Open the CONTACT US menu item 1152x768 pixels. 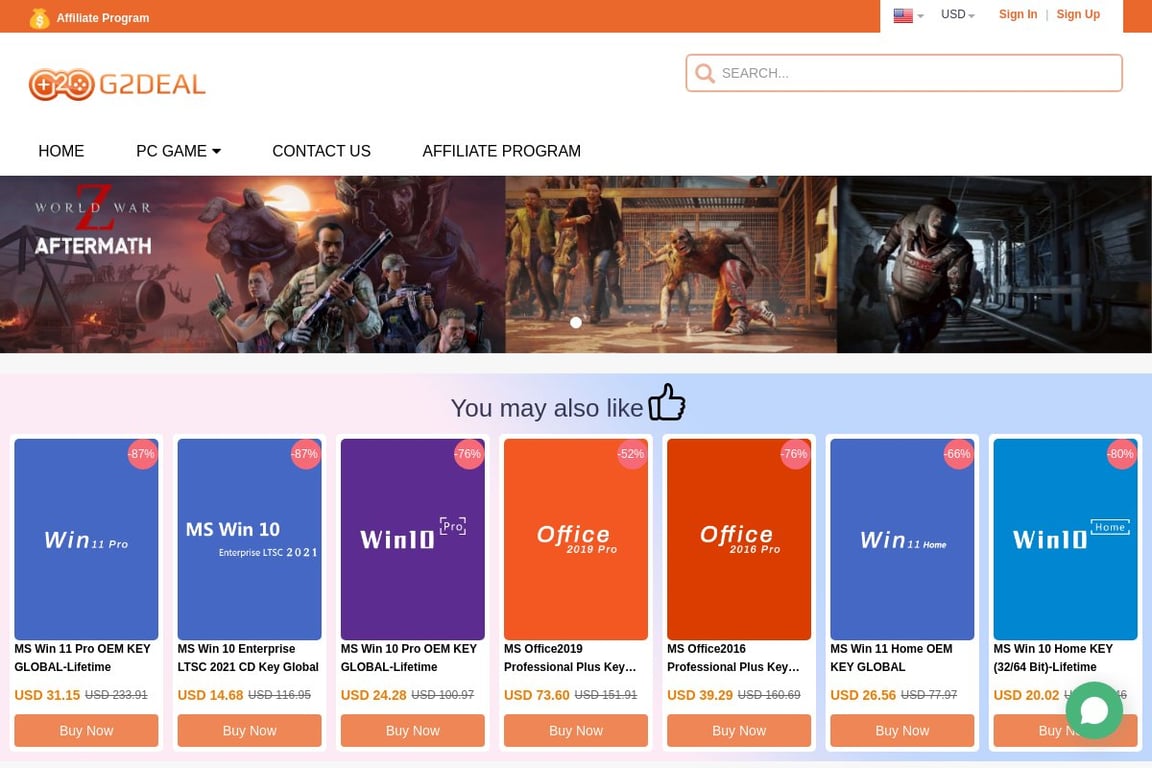point(321,151)
